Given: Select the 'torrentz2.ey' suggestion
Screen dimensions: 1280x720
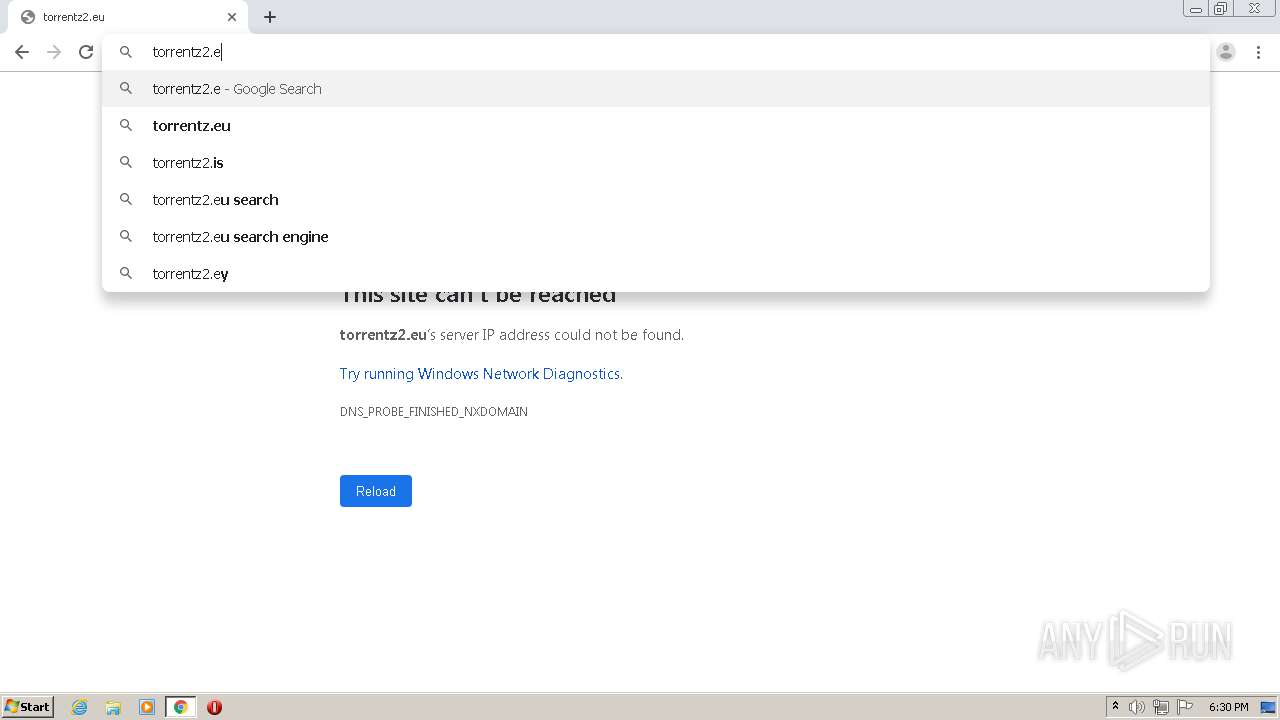Looking at the screenshot, I should pyautogui.click(x=656, y=274).
